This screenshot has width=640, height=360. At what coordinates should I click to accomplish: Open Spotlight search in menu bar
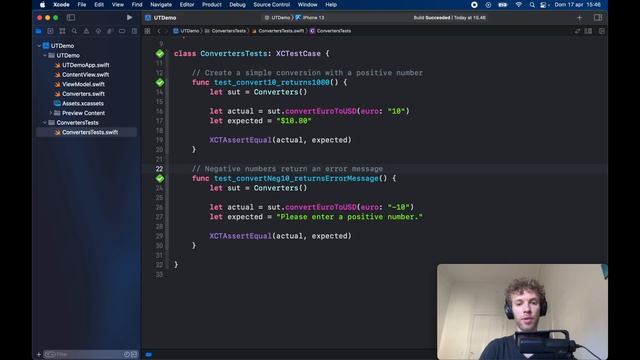coord(532,5)
